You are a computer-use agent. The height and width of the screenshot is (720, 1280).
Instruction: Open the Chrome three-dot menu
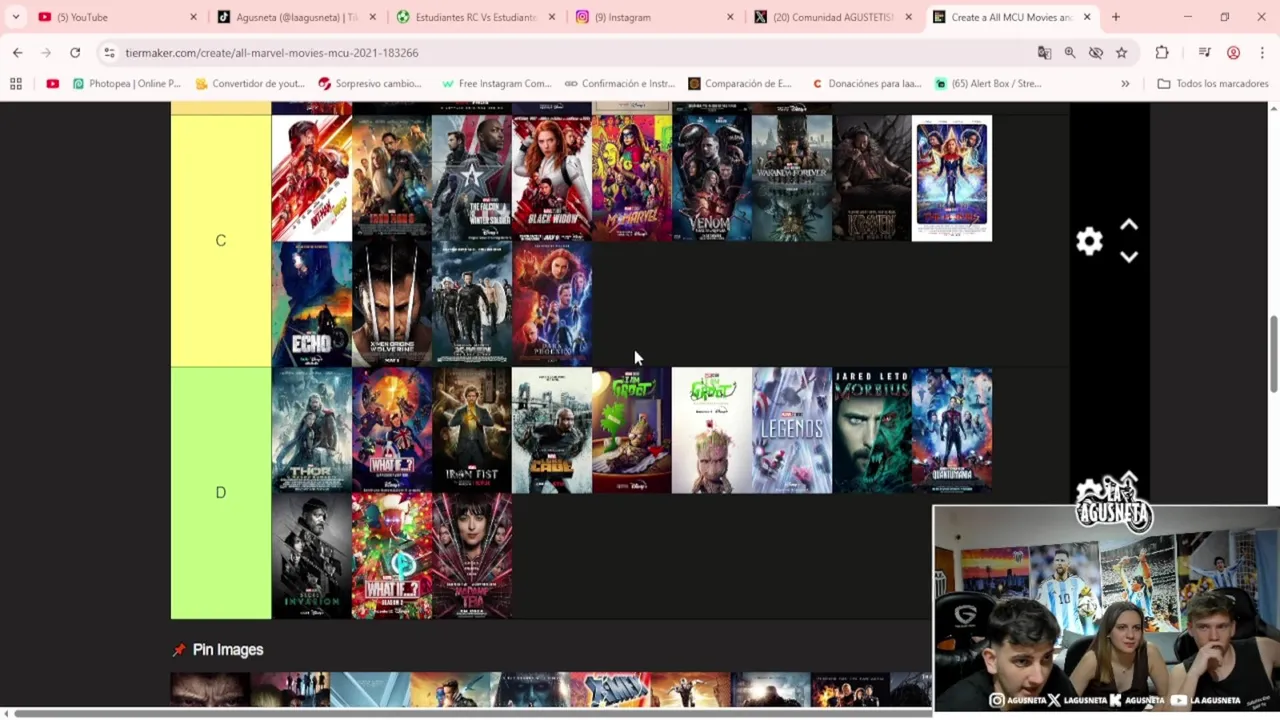1262,52
